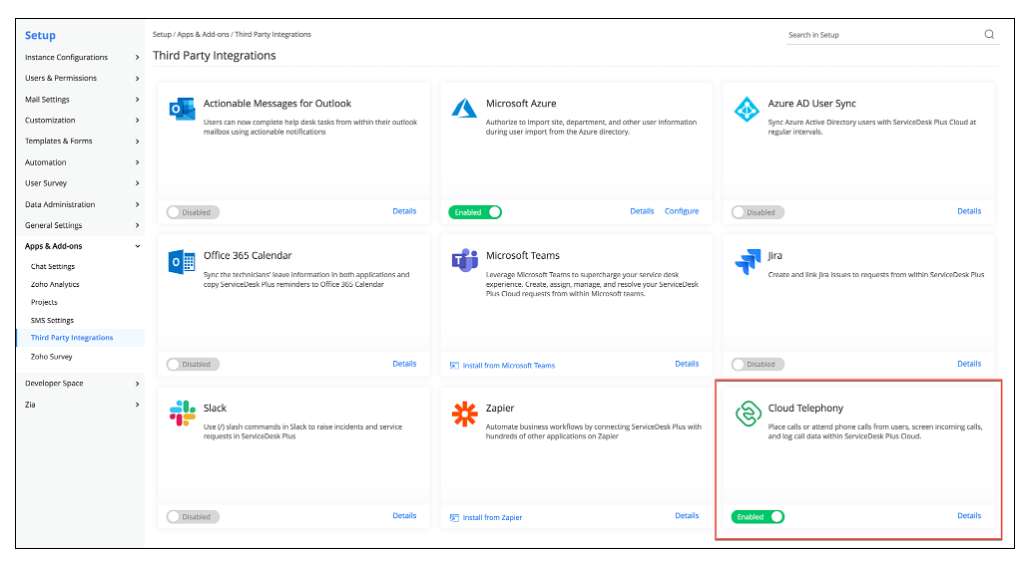Screen dimensions: 1033x569
Task: Open Projects in sidebar
Action: 44,302
